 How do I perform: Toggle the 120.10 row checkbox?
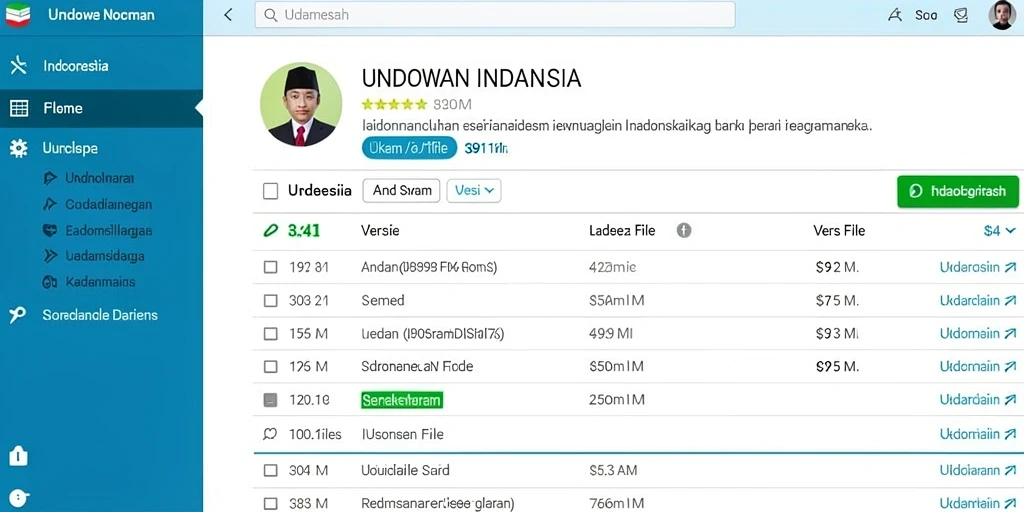pyautogui.click(x=270, y=400)
